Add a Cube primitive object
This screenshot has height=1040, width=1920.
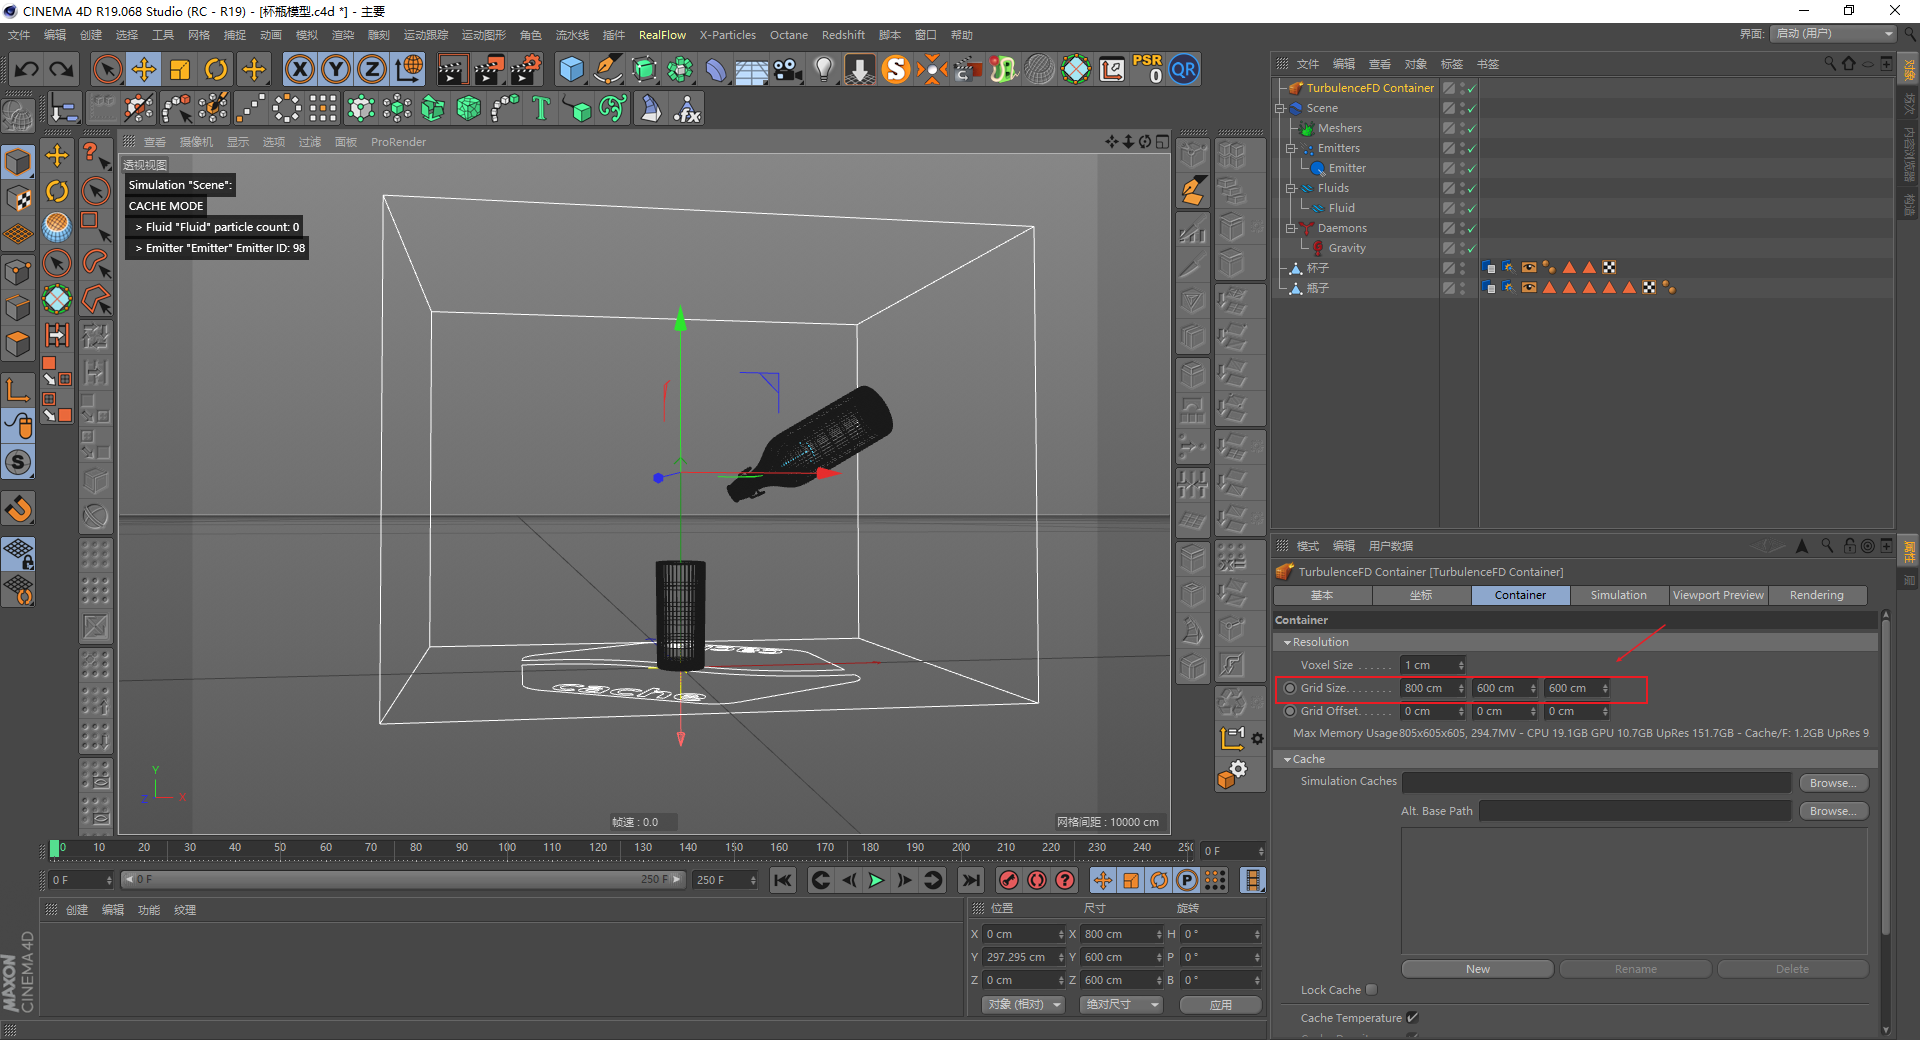(571, 69)
